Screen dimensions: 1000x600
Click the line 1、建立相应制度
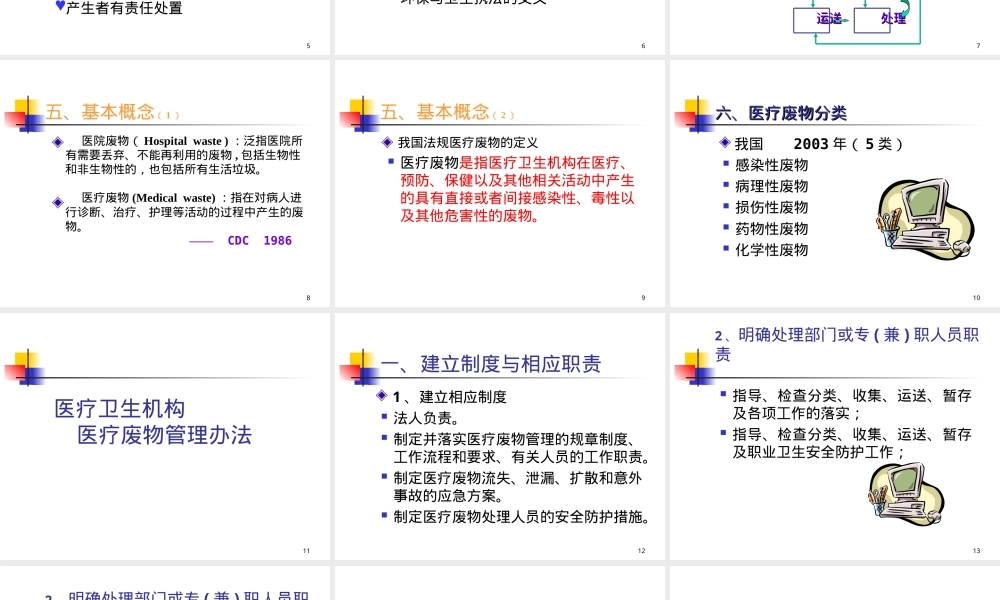450,397
